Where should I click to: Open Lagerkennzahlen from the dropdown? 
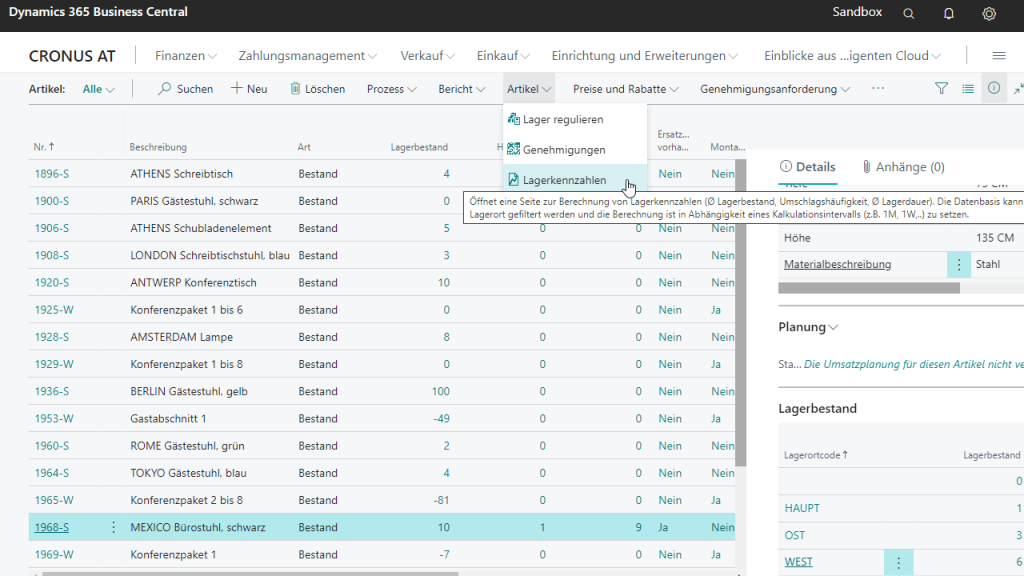tap(564, 180)
